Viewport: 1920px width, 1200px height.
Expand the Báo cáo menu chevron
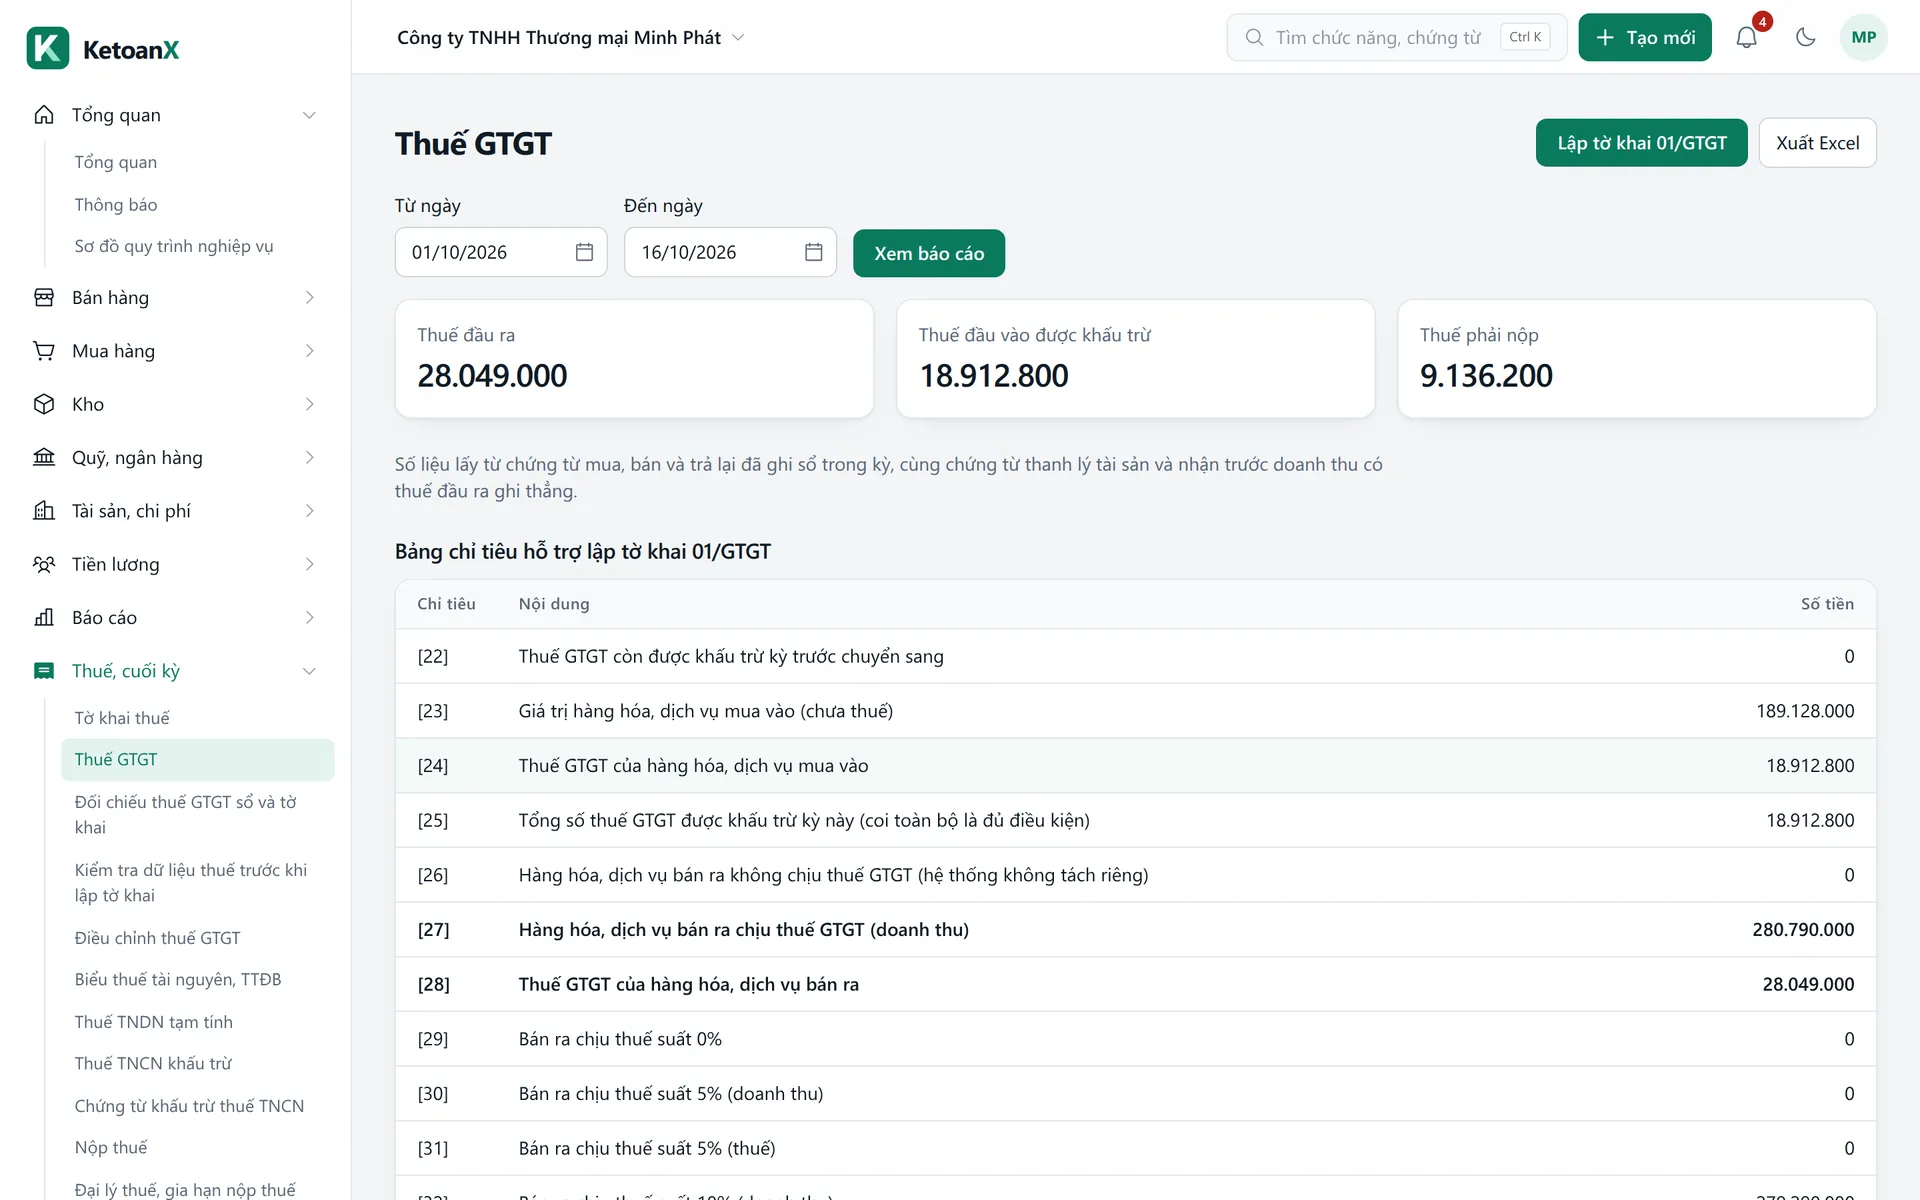tap(309, 618)
